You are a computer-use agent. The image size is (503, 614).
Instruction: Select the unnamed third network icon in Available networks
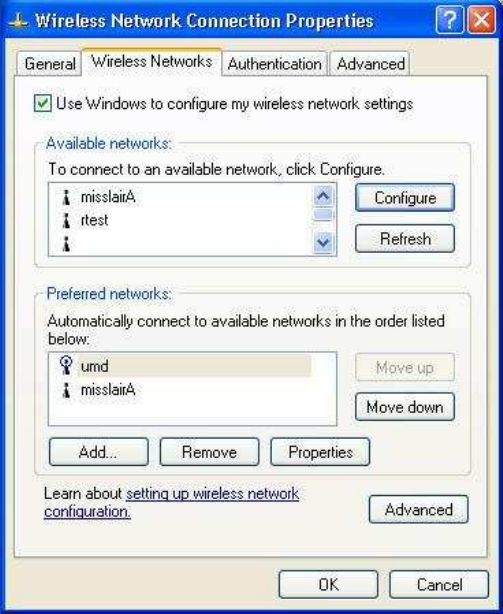(67, 244)
